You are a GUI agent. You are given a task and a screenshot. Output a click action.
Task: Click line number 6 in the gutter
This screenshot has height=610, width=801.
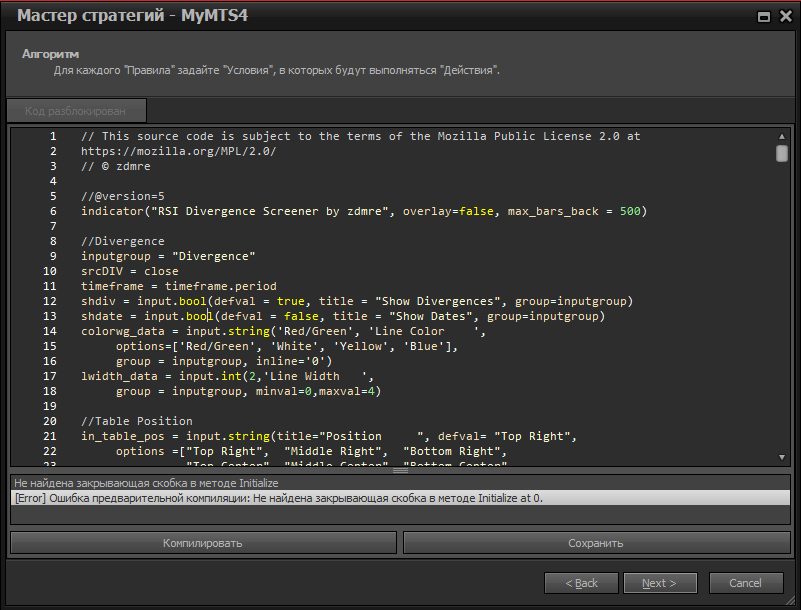[53, 211]
